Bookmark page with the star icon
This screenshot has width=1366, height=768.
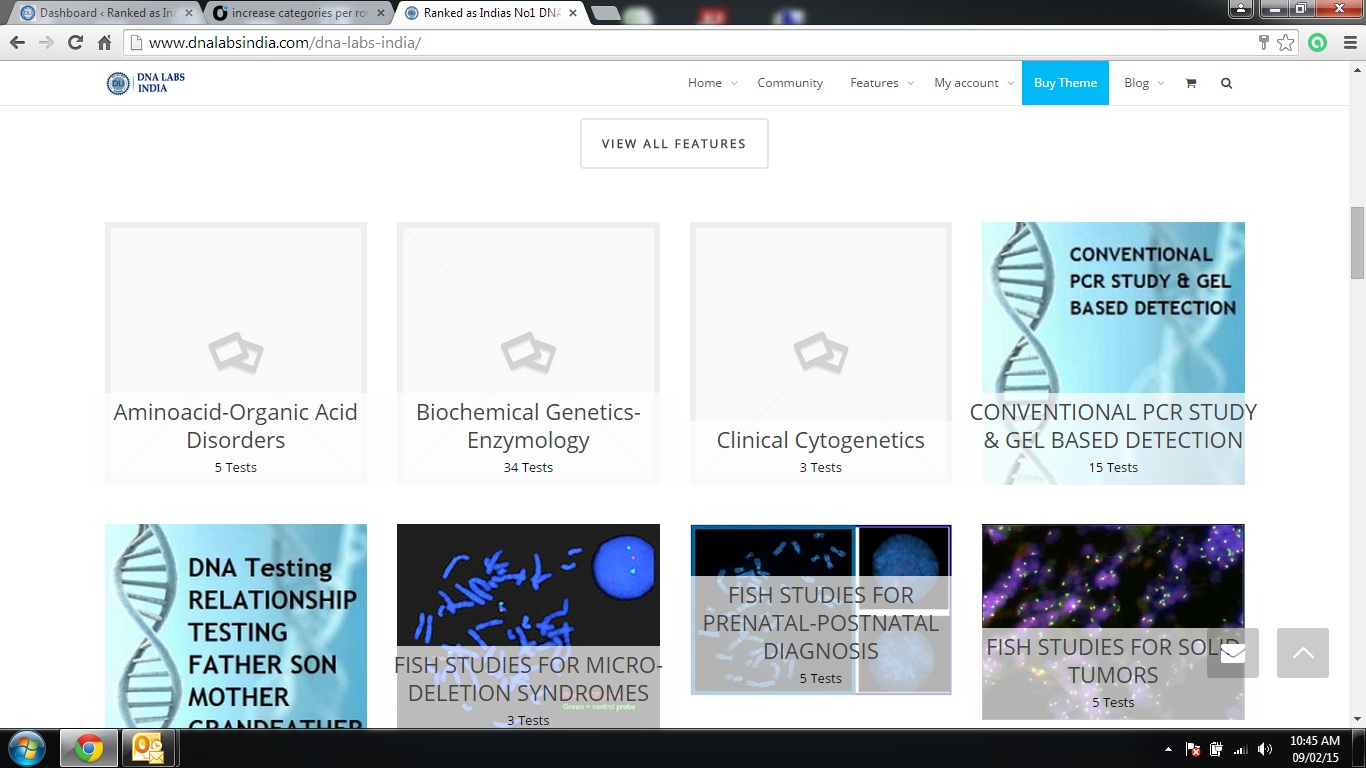point(1285,43)
